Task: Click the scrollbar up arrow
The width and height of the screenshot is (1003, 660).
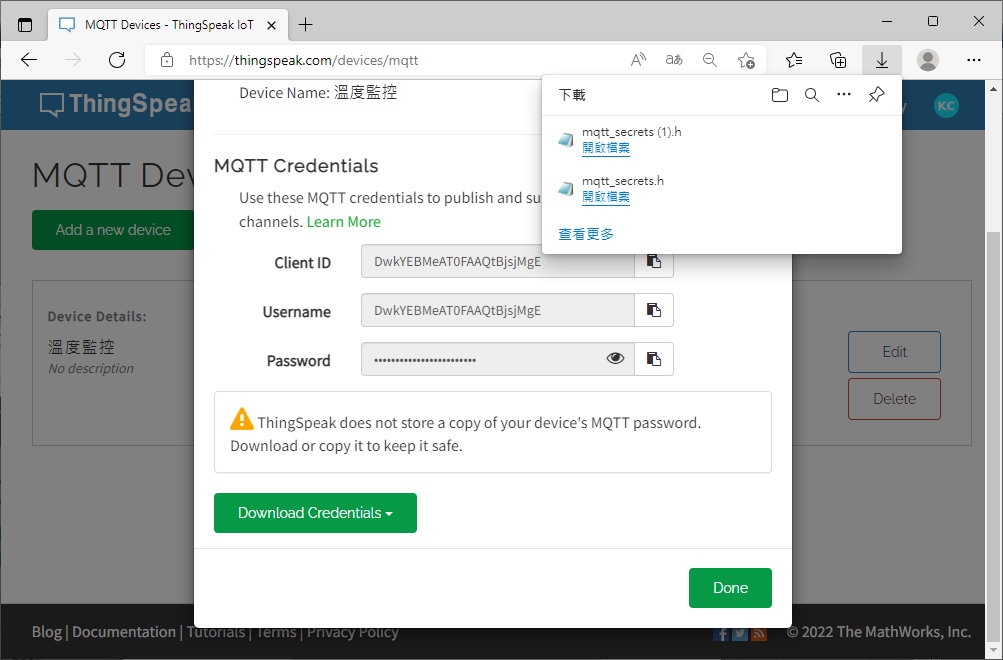Action: (x=993, y=89)
